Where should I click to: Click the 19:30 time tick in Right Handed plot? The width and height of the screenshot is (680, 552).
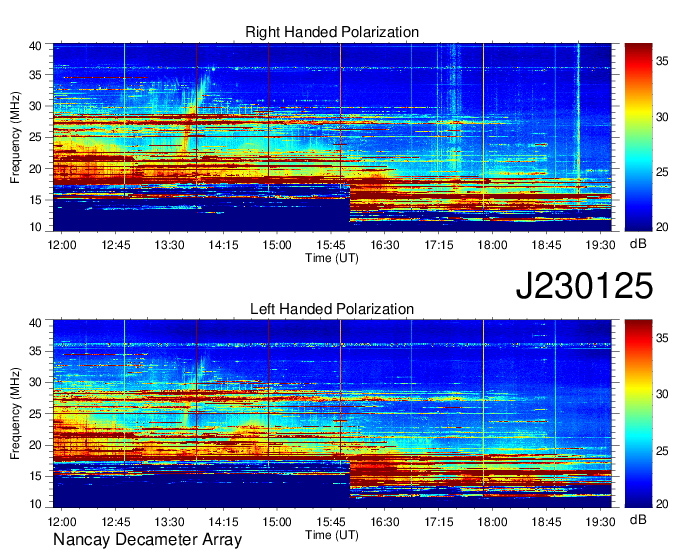(x=600, y=245)
